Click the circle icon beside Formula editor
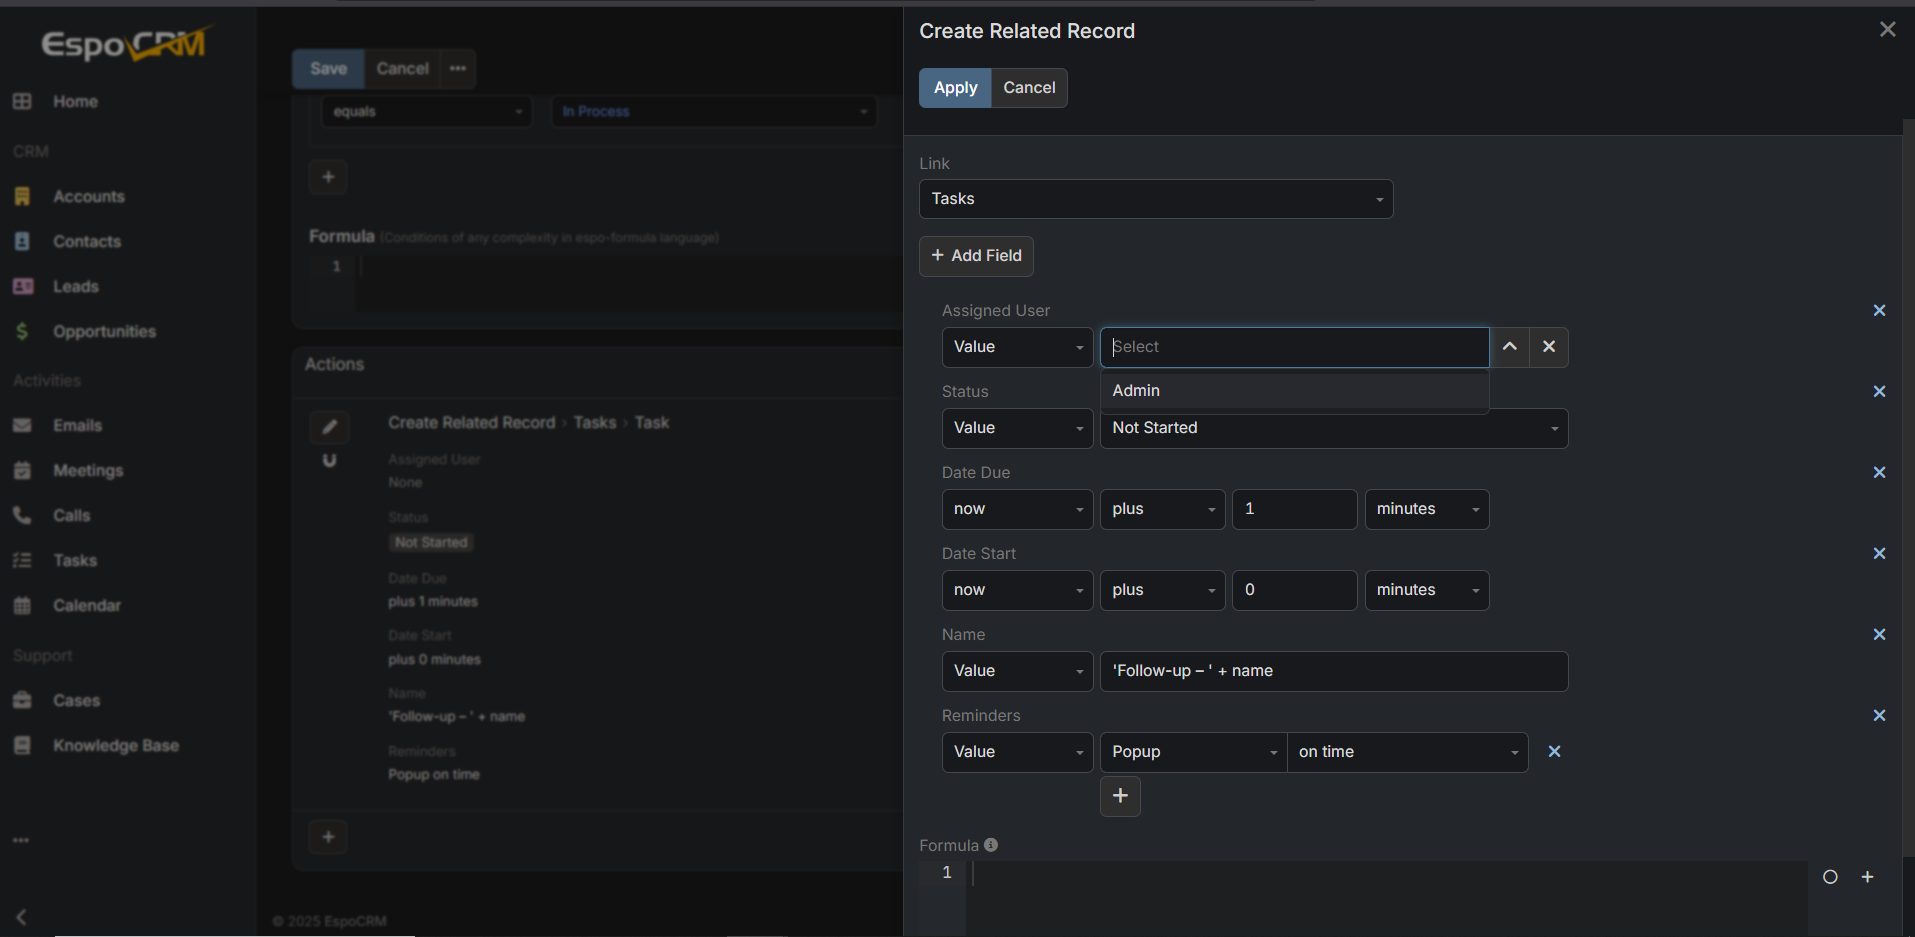Screen dimensions: 1915x937 (x=1830, y=878)
